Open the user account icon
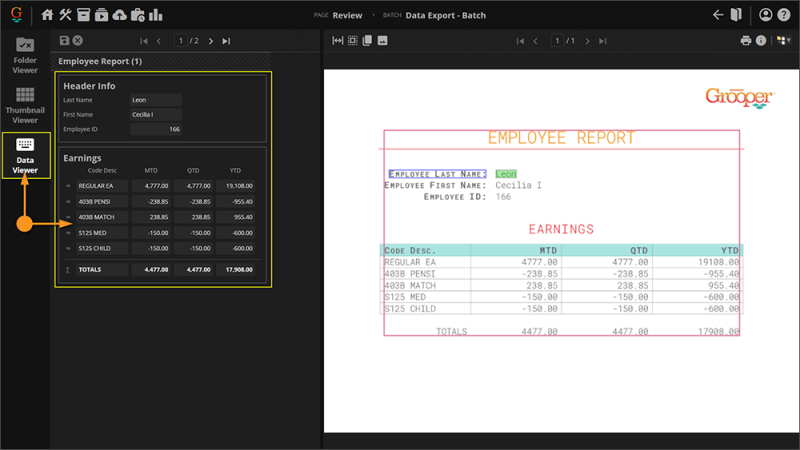Image resolution: width=800 pixels, height=450 pixels. [x=765, y=15]
